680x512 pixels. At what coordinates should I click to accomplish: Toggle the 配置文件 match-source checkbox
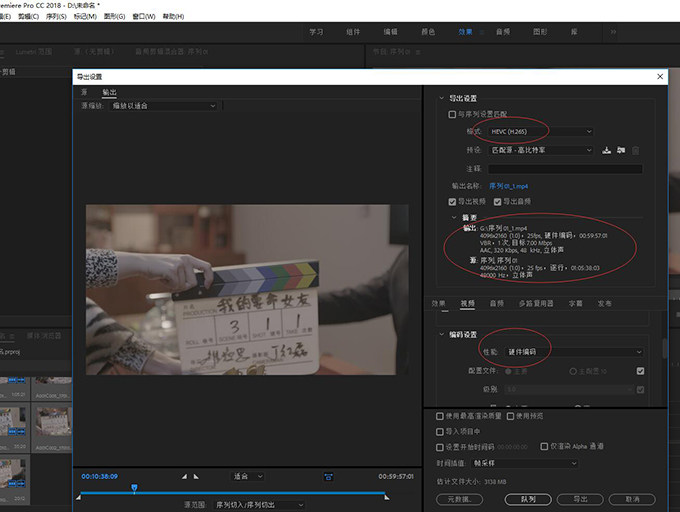pos(640,371)
